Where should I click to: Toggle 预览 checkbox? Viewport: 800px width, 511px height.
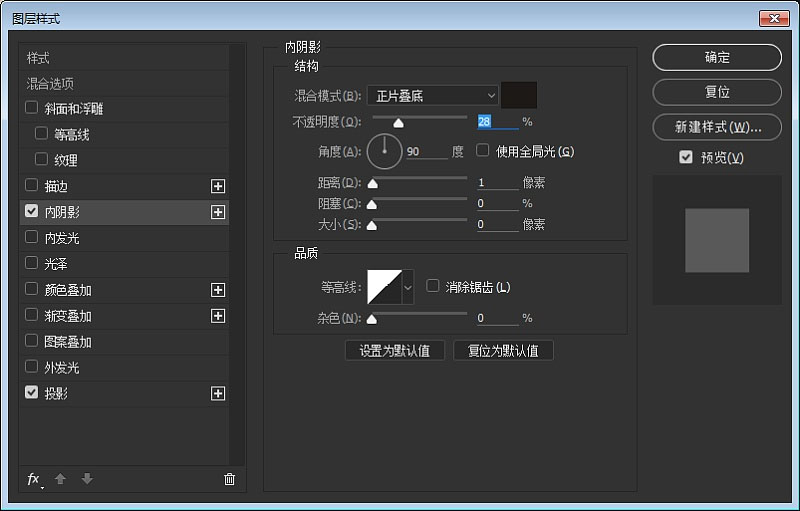(686, 157)
